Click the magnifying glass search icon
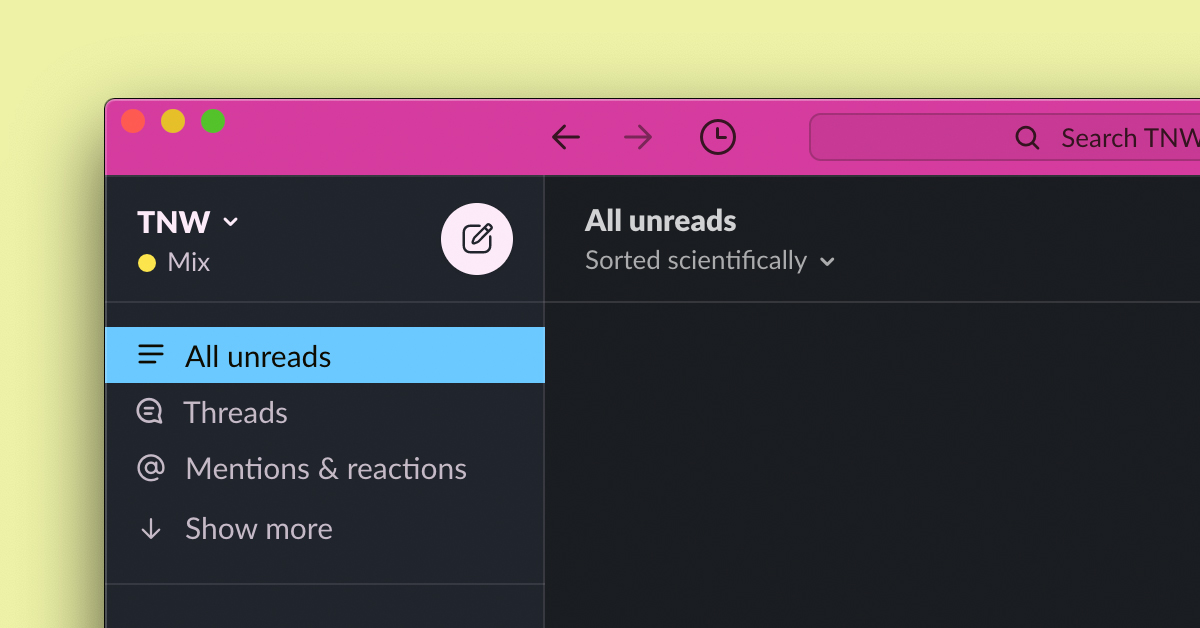This screenshot has width=1200, height=628. click(x=1027, y=138)
